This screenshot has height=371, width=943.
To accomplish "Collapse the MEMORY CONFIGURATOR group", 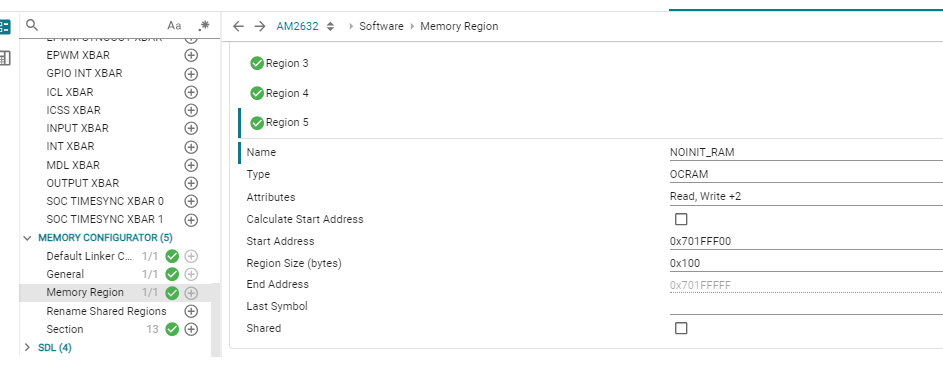I will point(27,238).
